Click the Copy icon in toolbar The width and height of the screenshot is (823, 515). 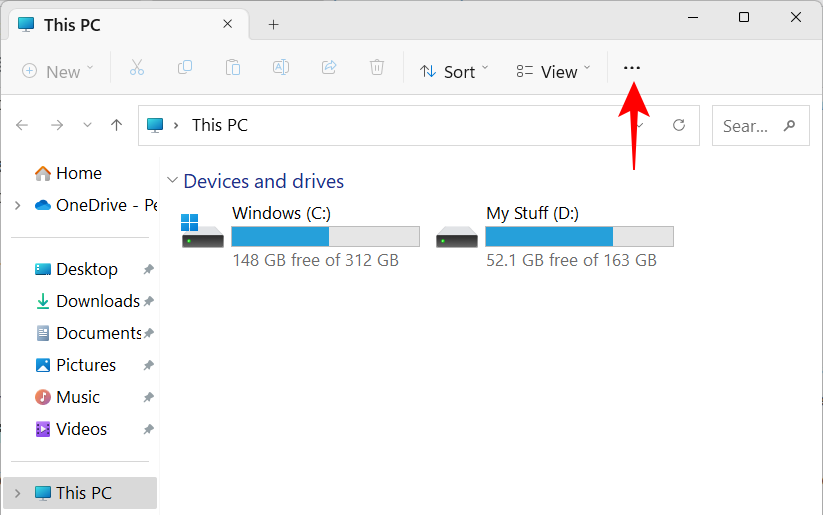(185, 68)
